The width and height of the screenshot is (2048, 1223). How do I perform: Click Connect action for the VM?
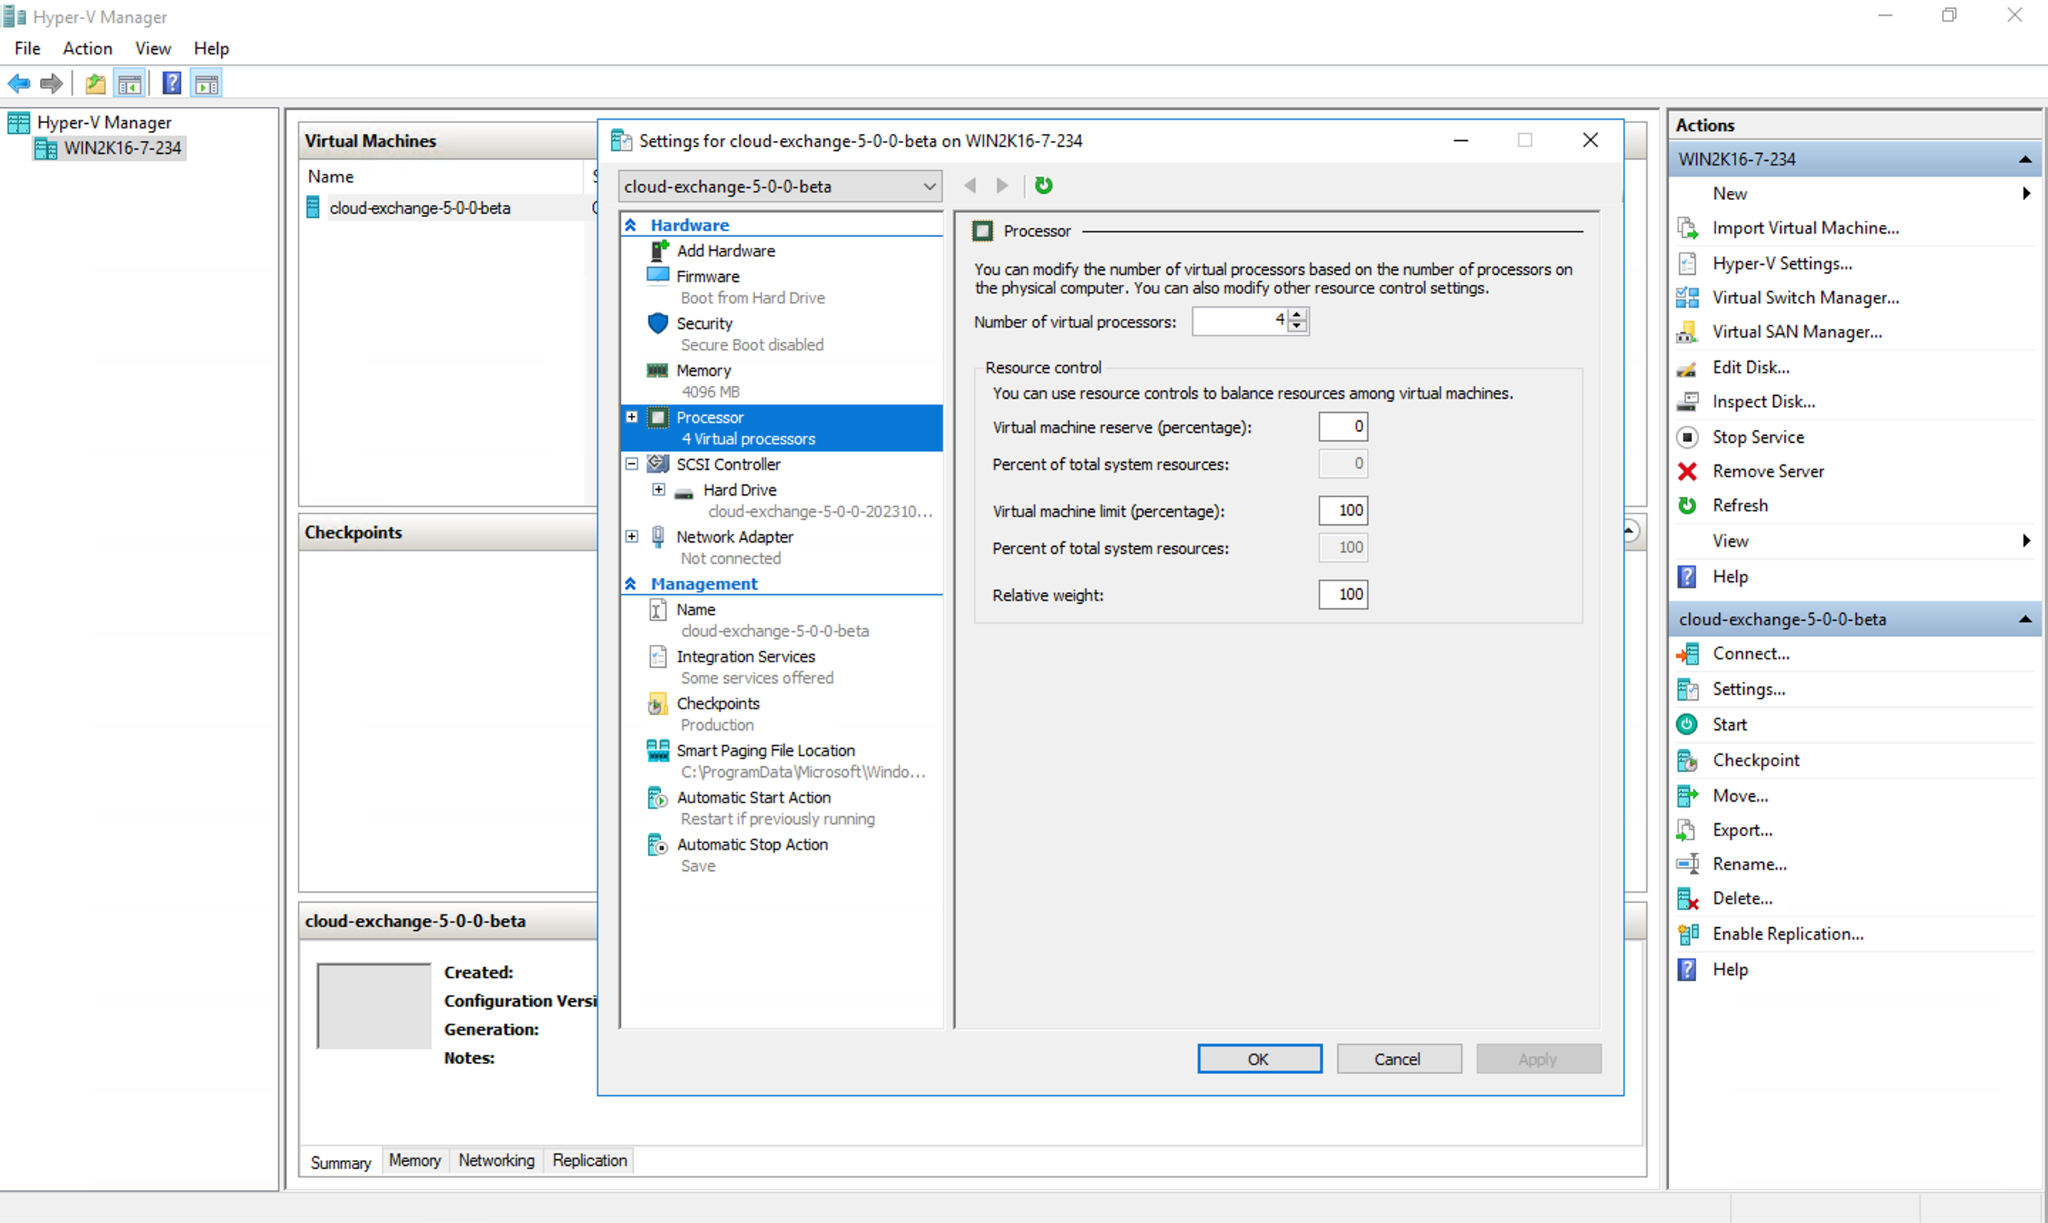coord(1750,653)
